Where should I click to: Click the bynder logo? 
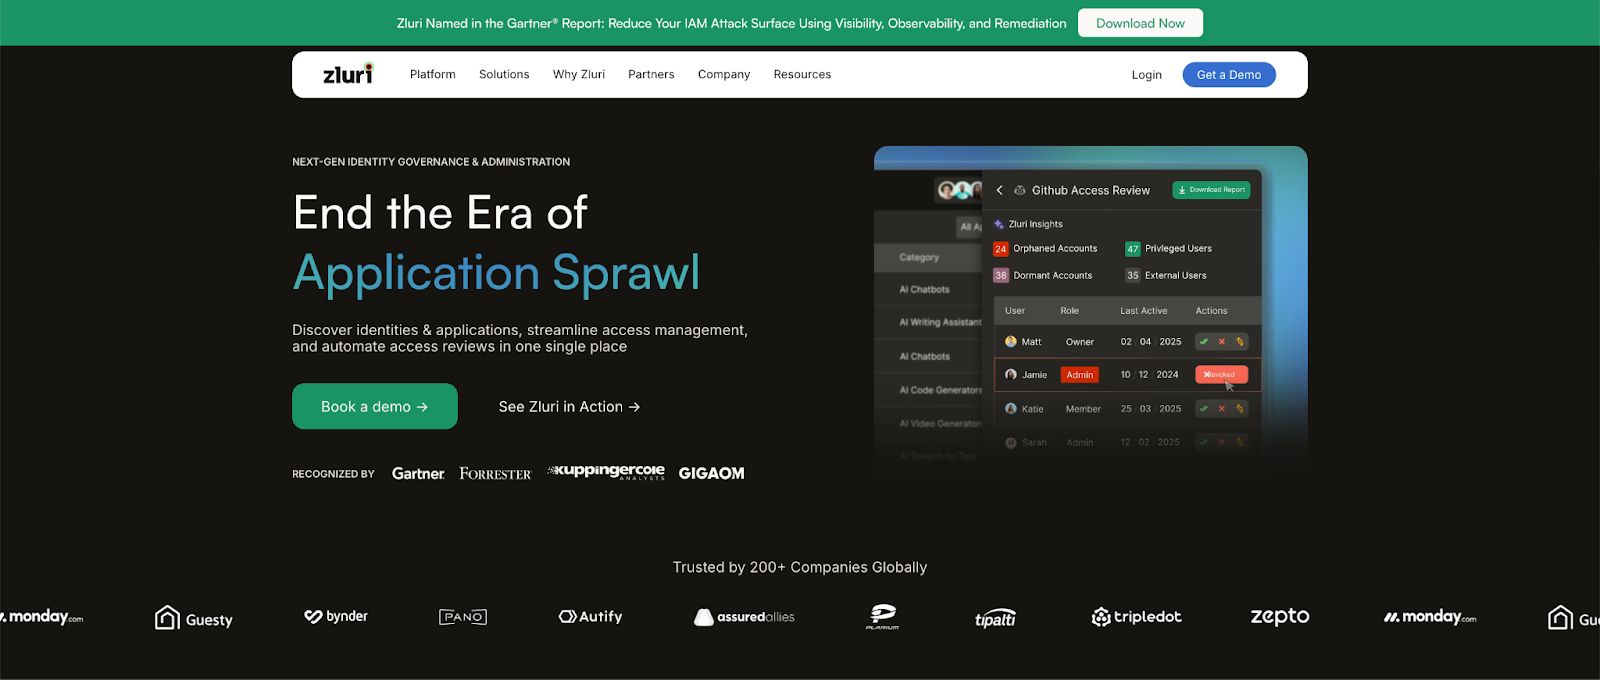[336, 617]
